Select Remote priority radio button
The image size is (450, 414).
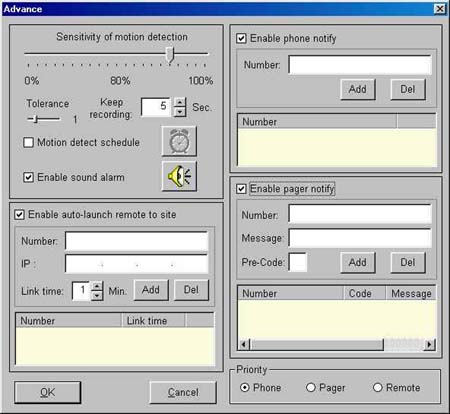pyautogui.click(x=377, y=388)
